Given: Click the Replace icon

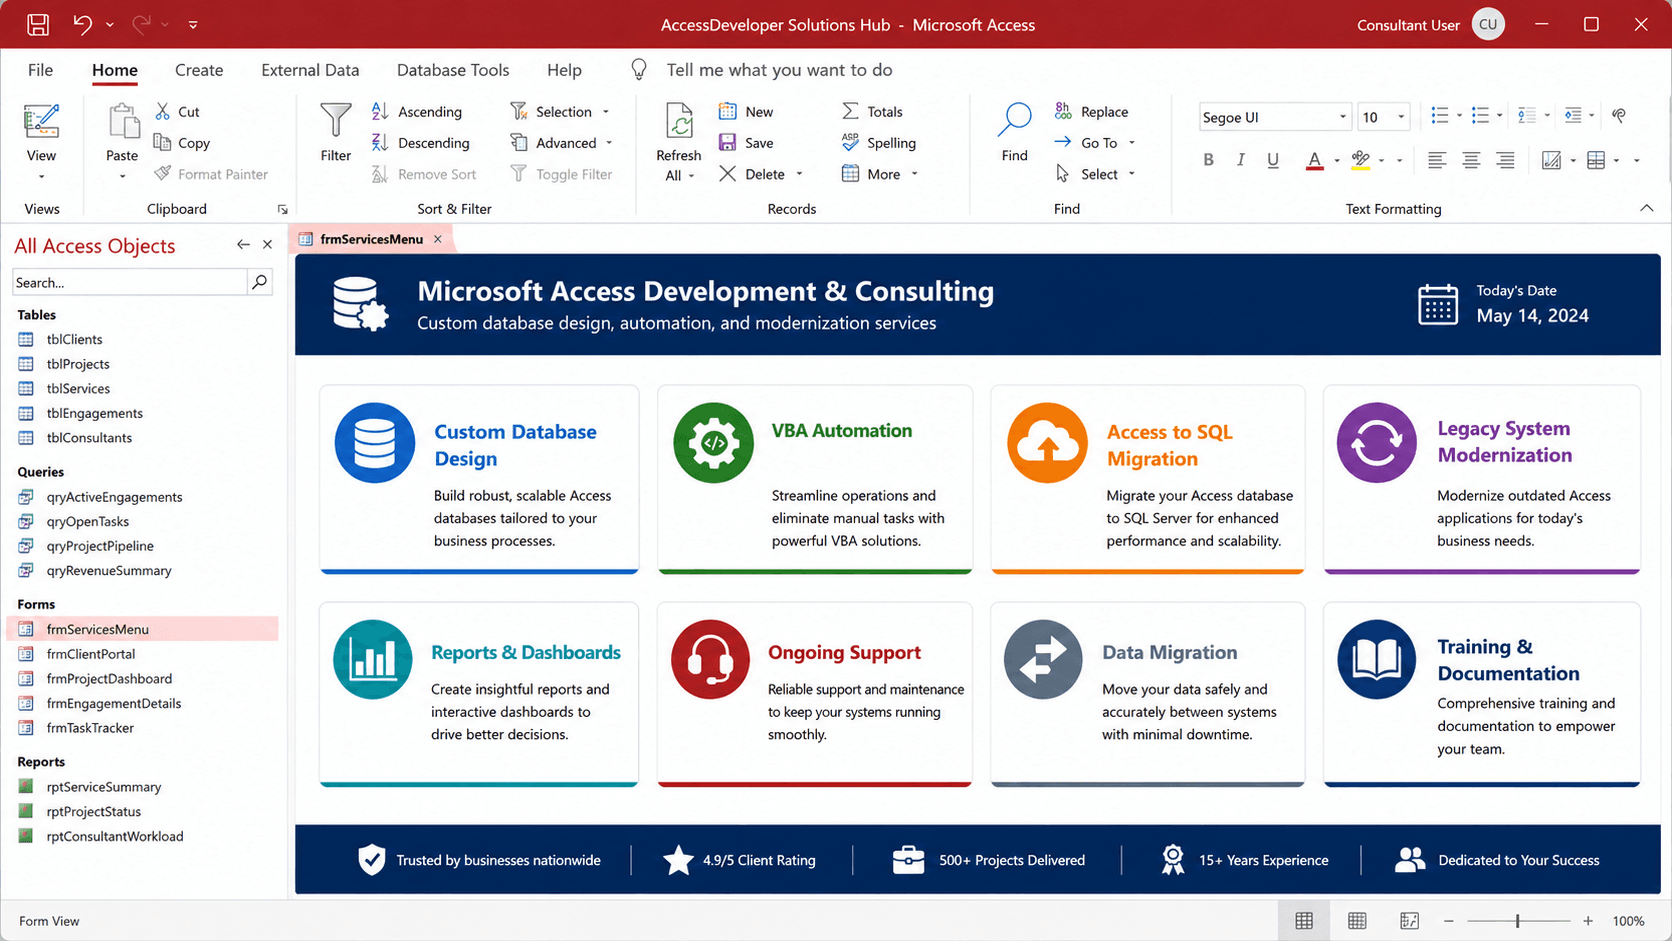Looking at the screenshot, I should [x=1063, y=111].
